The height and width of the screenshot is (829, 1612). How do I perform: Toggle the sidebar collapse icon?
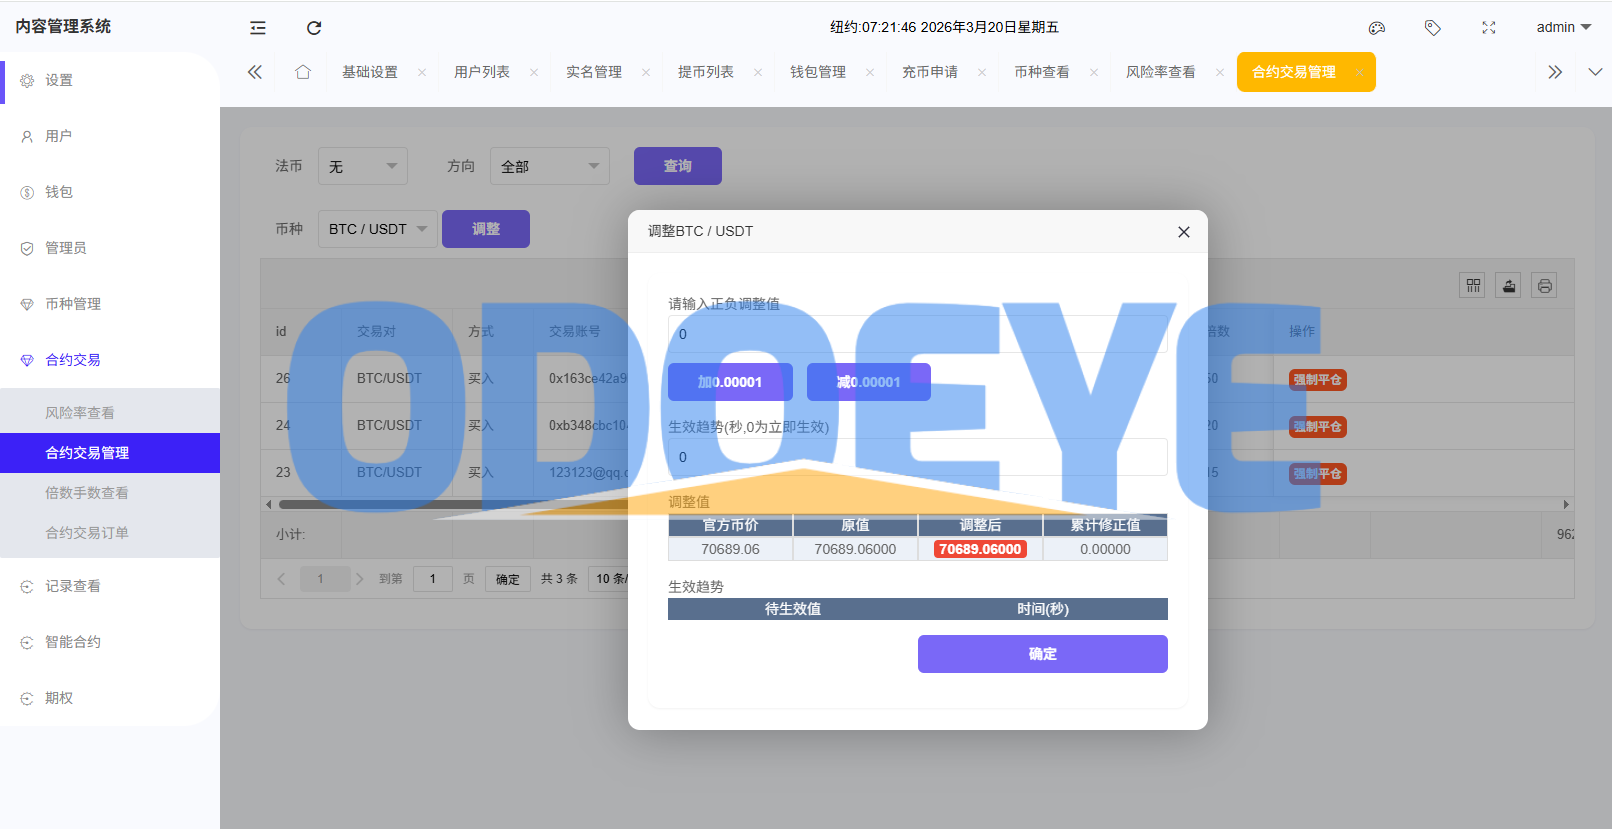click(258, 28)
